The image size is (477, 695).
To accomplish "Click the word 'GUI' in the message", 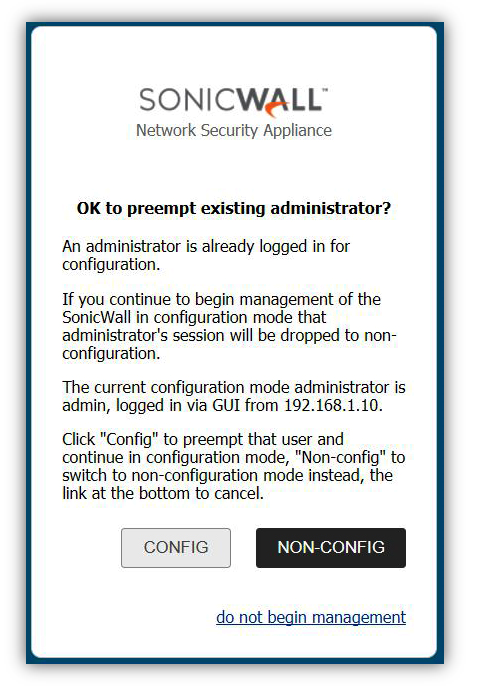I will click(x=226, y=405).
